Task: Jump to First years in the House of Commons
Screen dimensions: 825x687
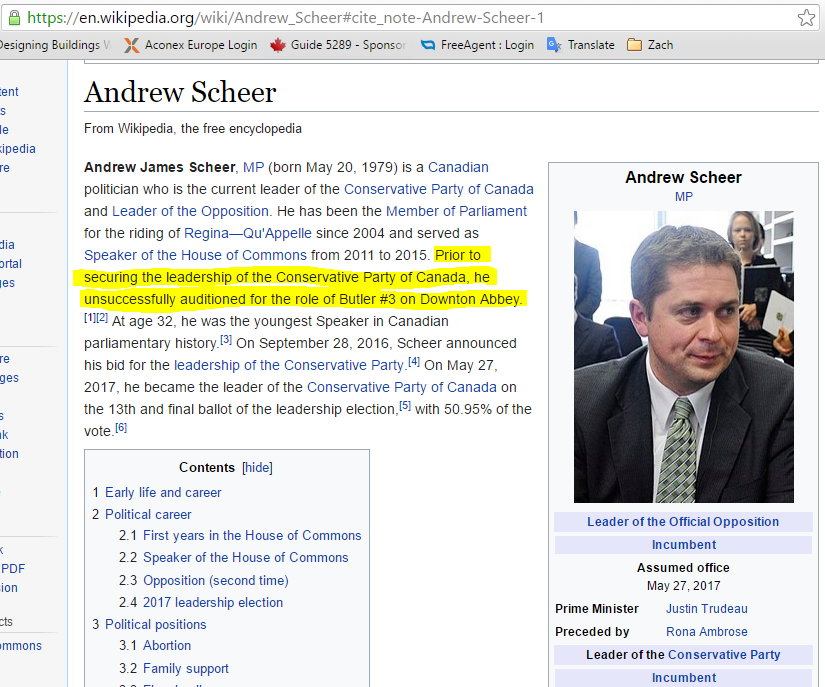Action: click(x=252, y=536)
